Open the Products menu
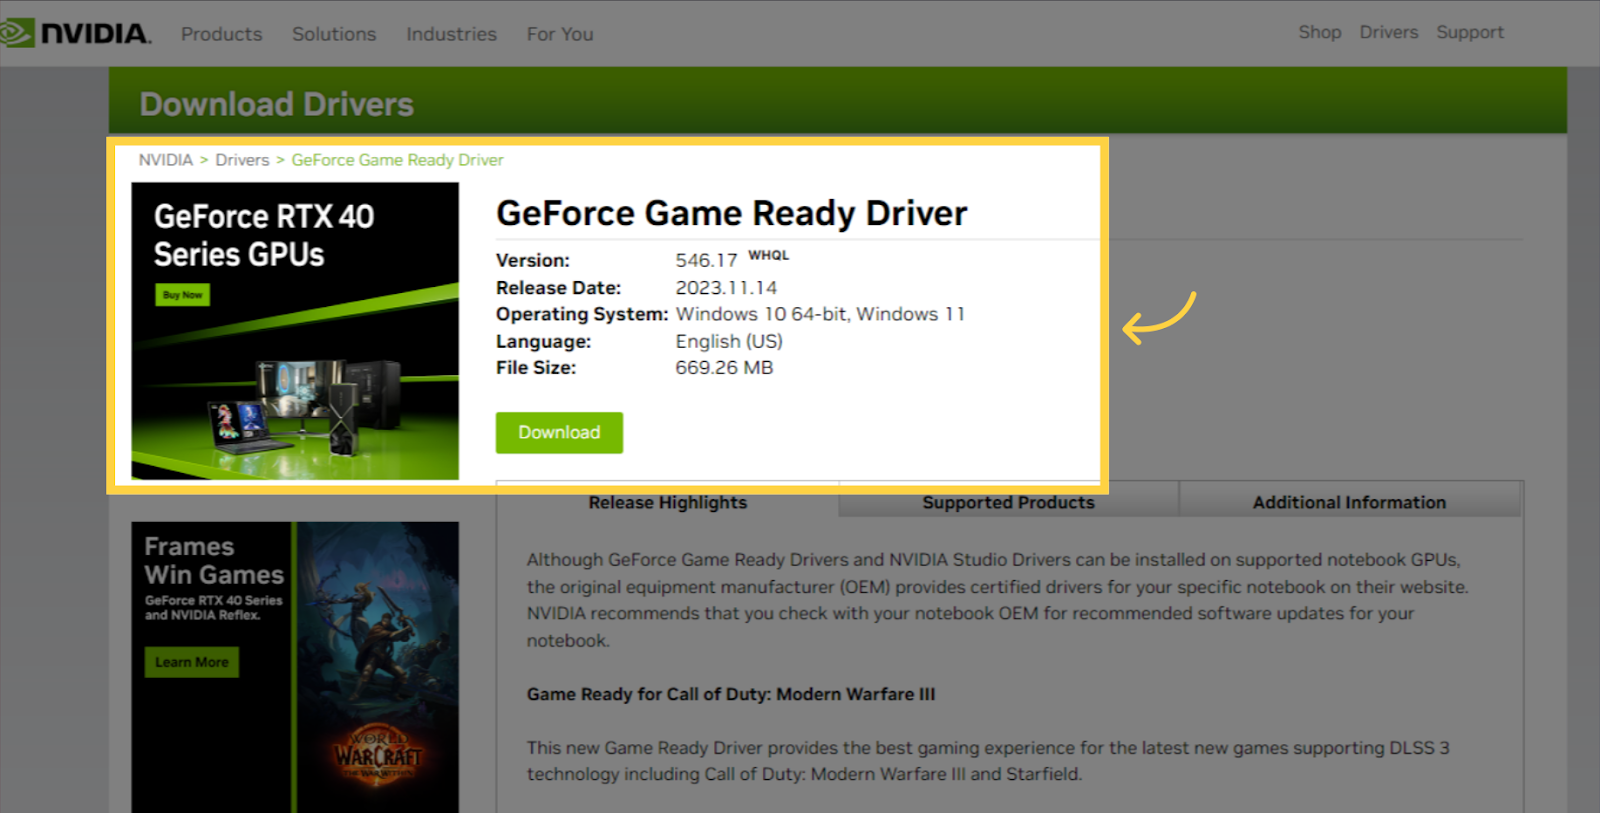The image size is (1600, 813). [221, 34]
